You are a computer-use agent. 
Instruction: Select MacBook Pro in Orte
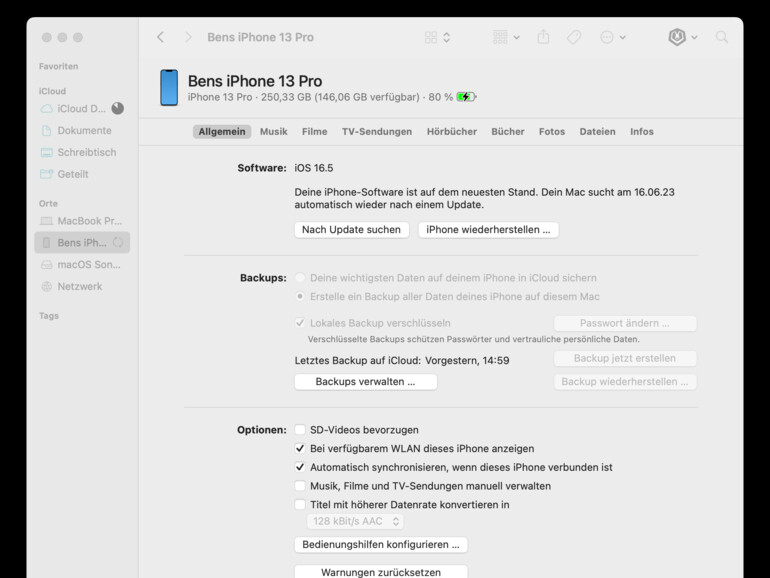tap(81, 221)
